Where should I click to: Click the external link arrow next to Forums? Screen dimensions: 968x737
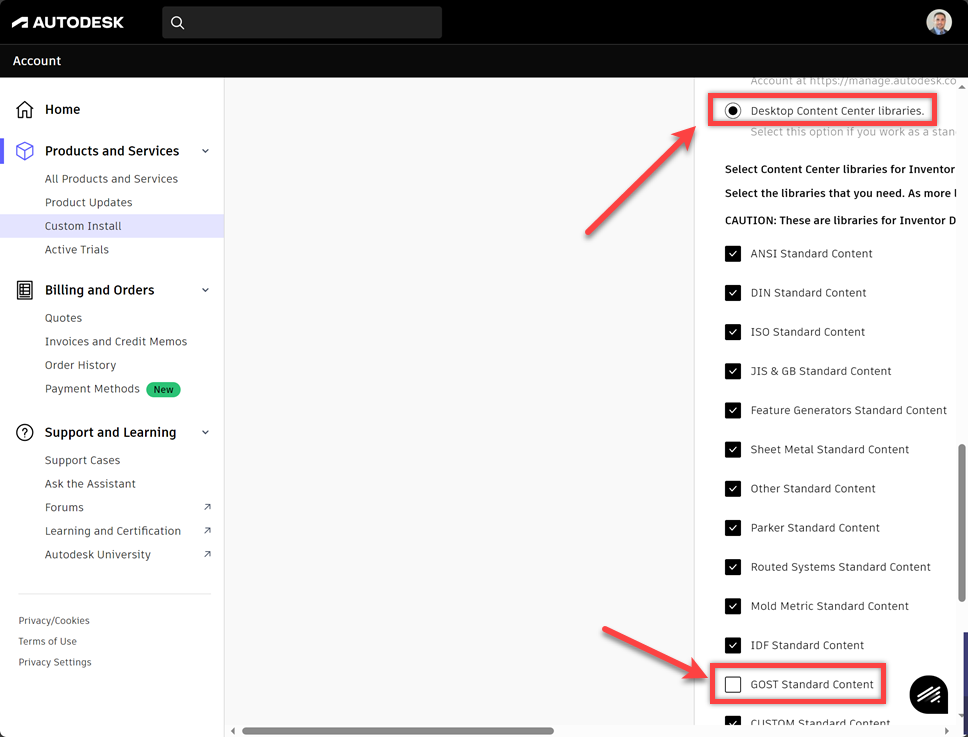(x=207, y=507)
